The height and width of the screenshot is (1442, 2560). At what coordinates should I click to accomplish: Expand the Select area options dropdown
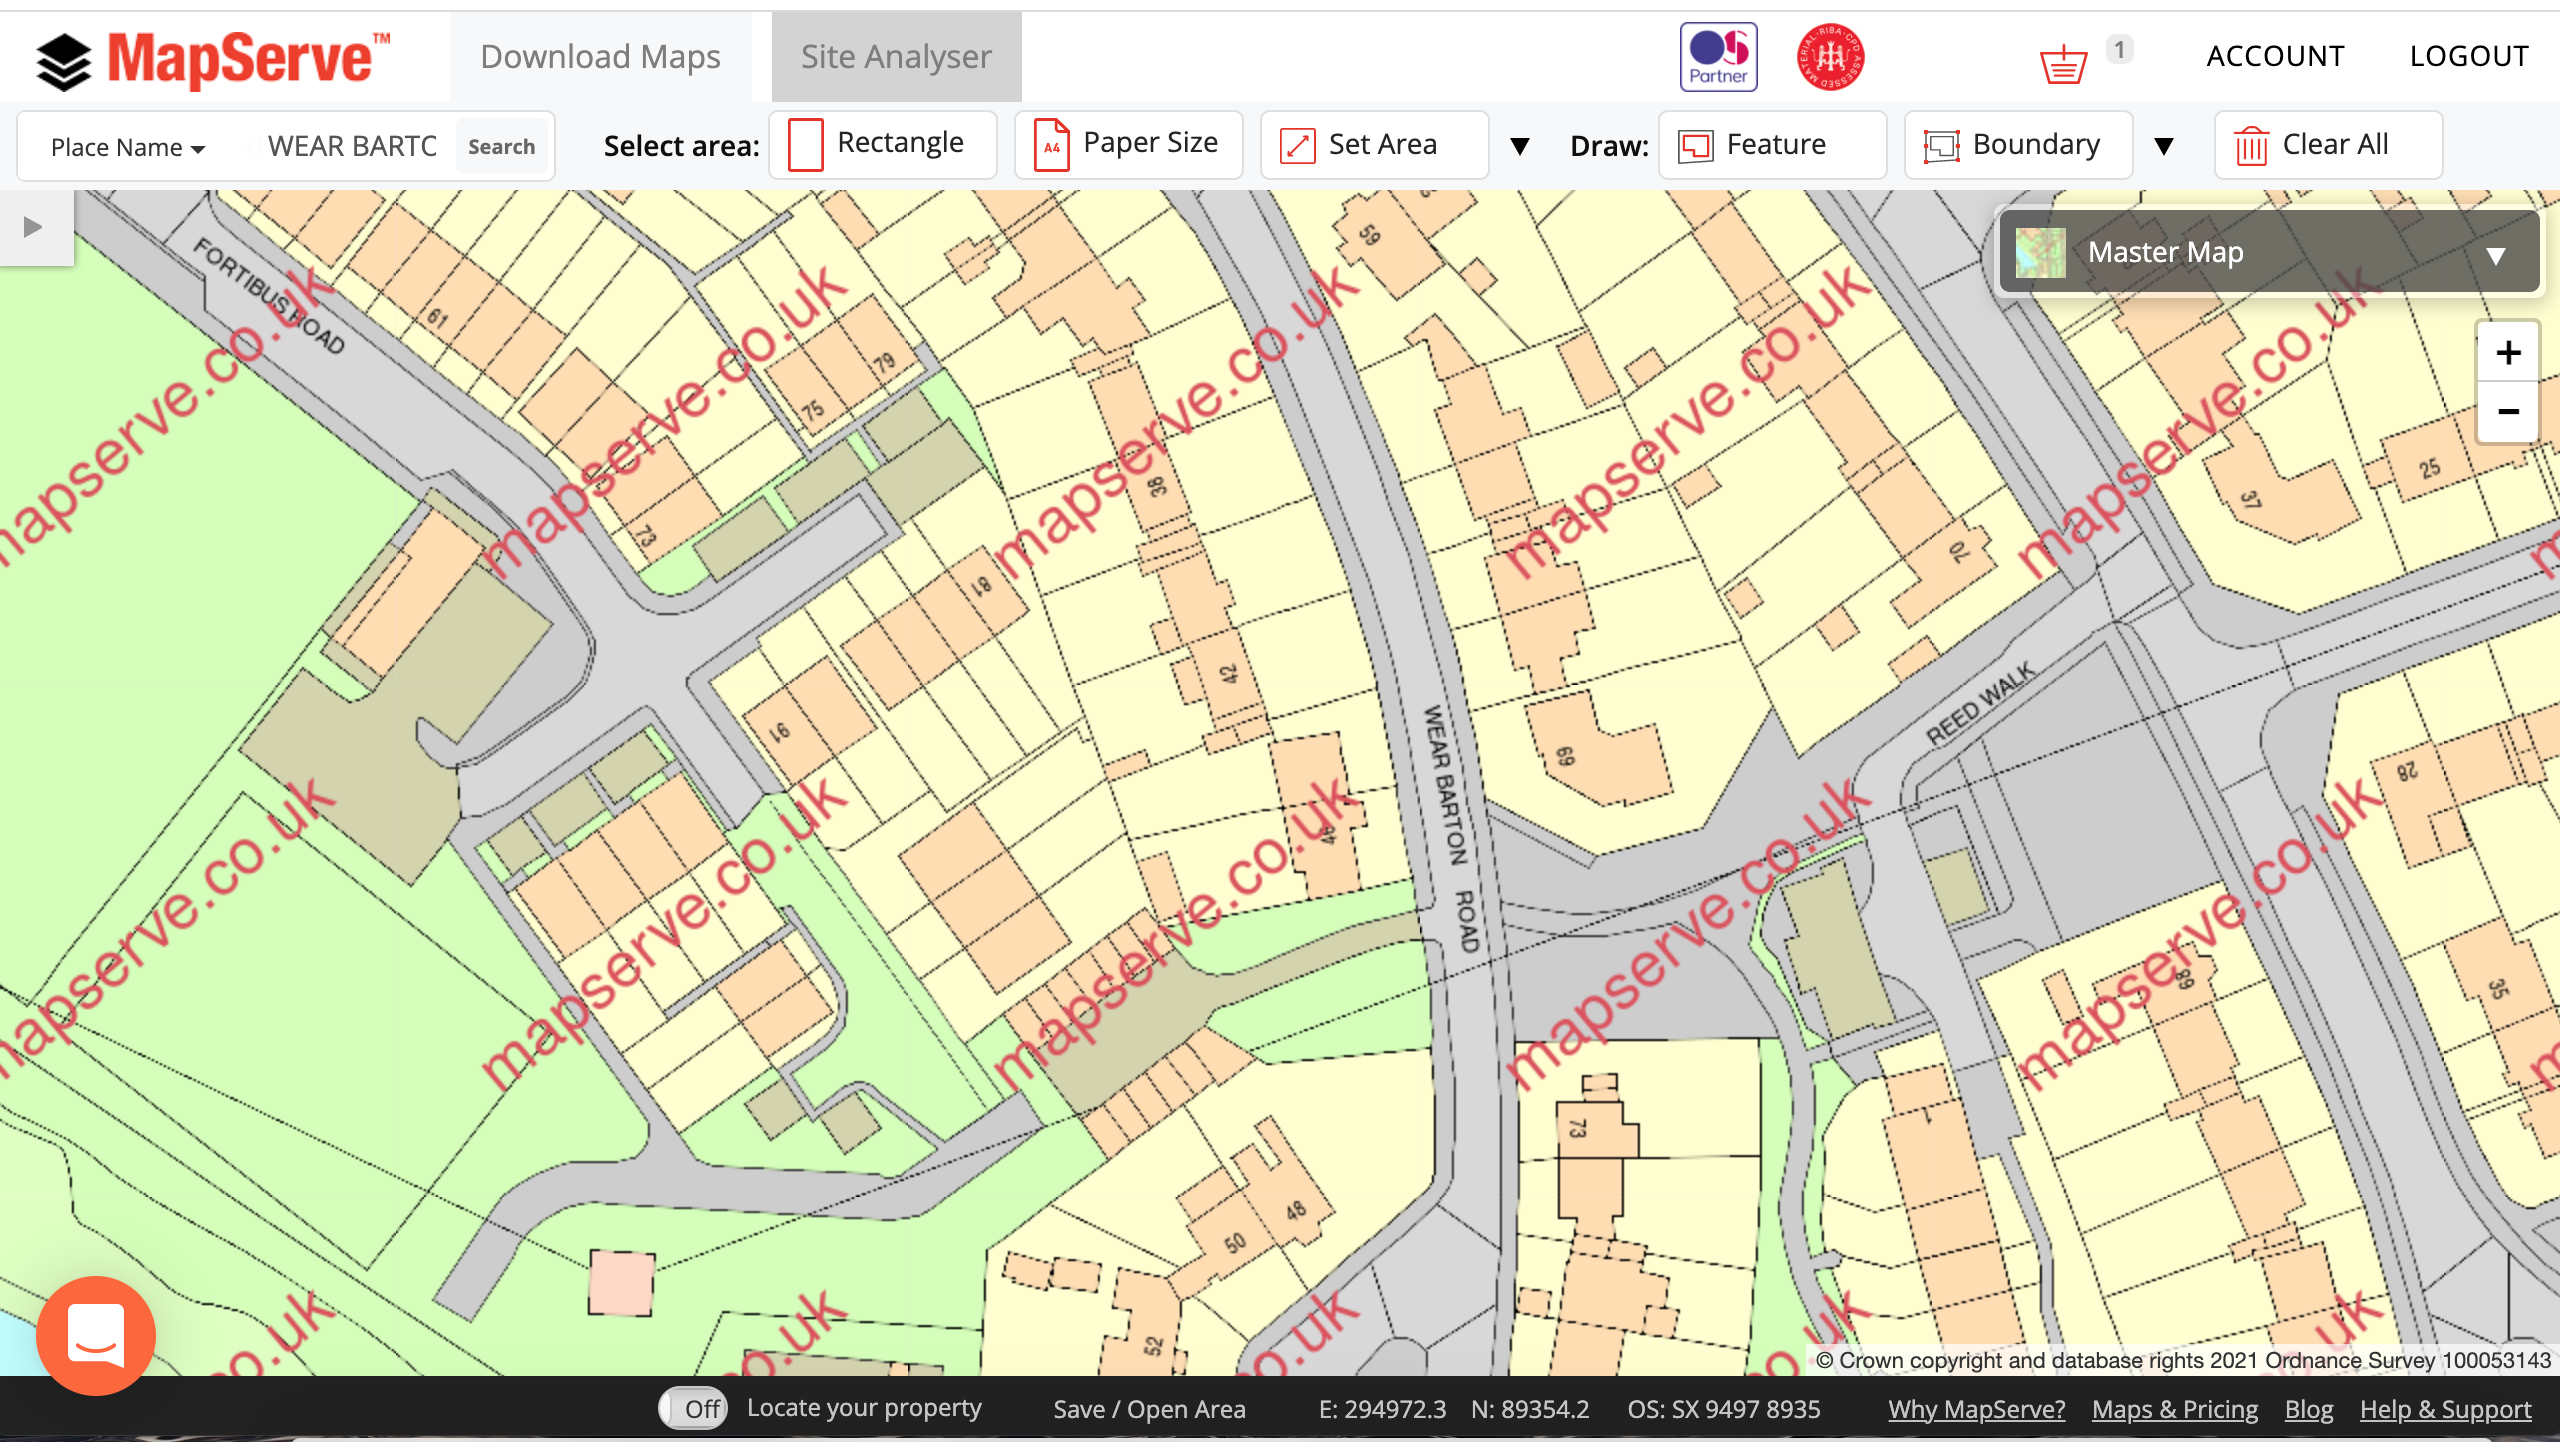[x=1516, y=146]
